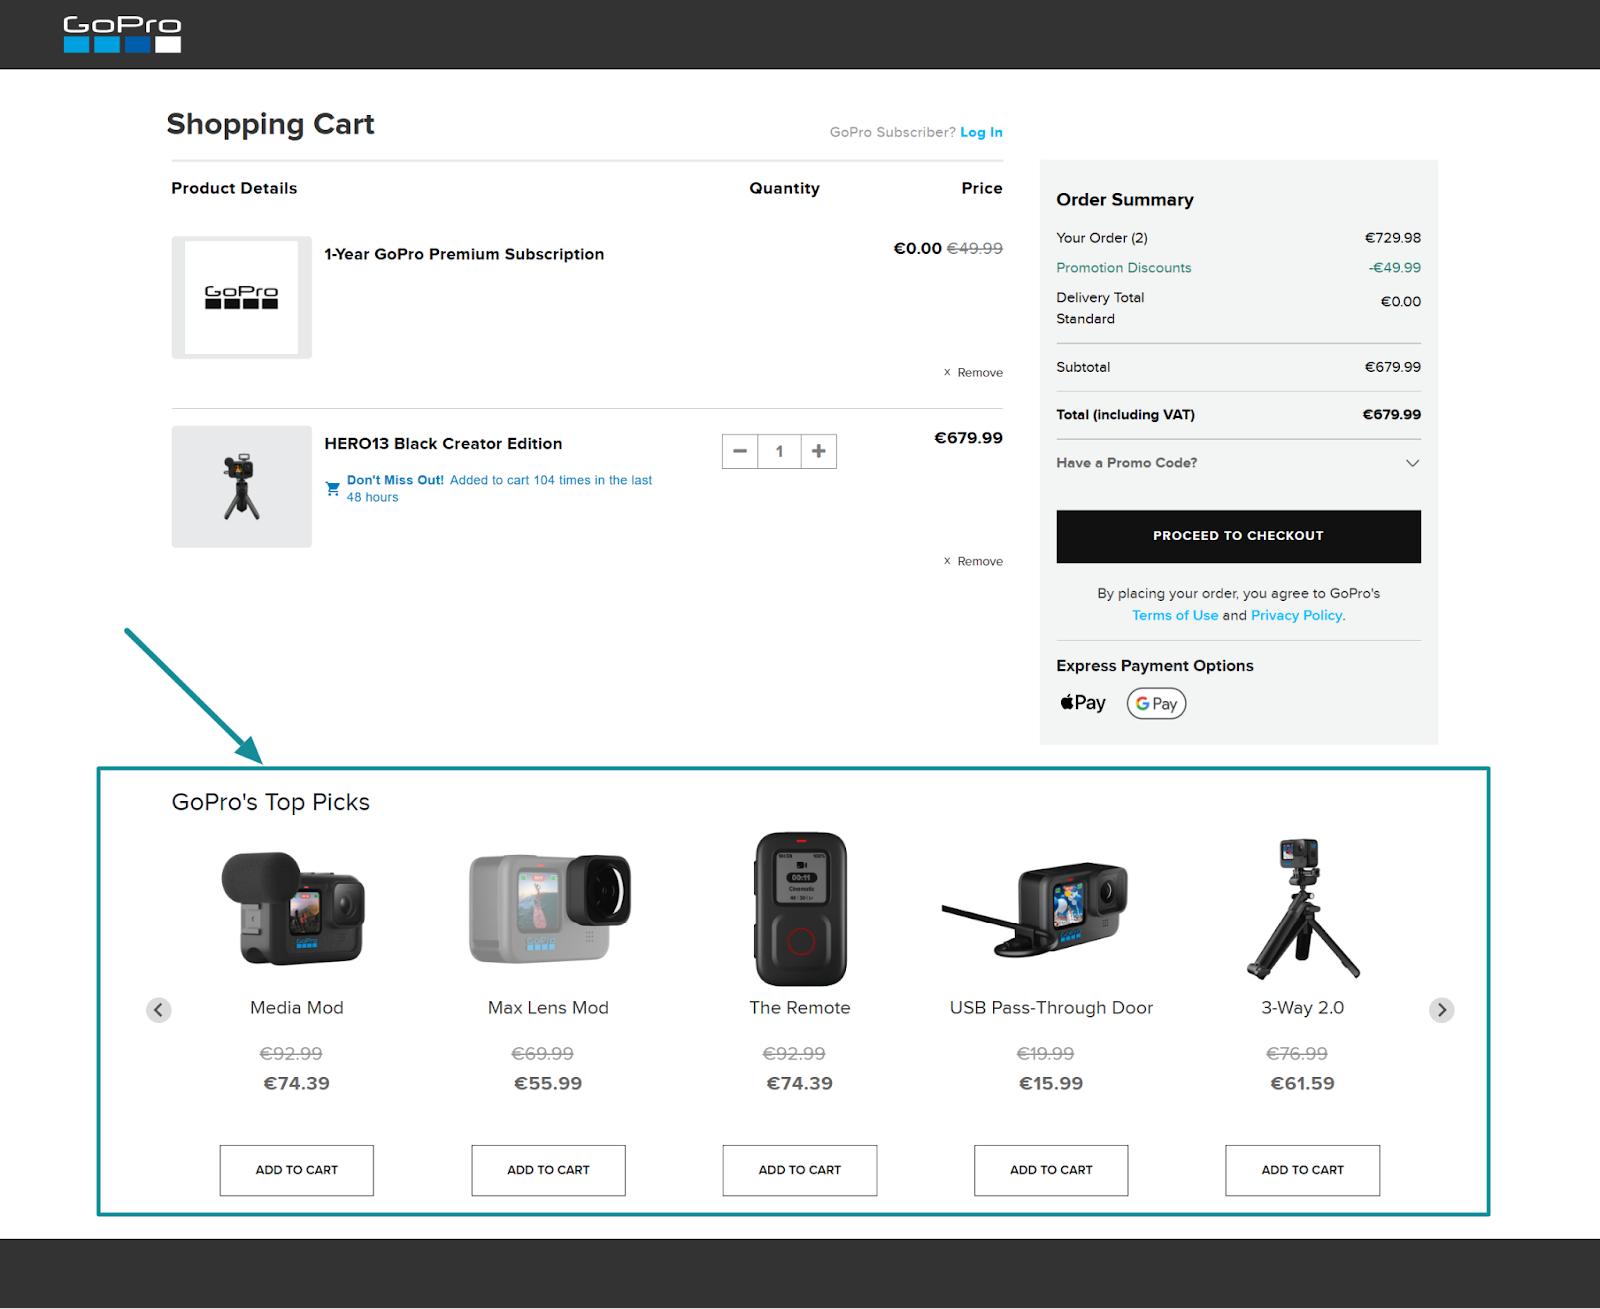
Task: Decrease HERO13 quantity with minus button
Action: pos(740,451)
